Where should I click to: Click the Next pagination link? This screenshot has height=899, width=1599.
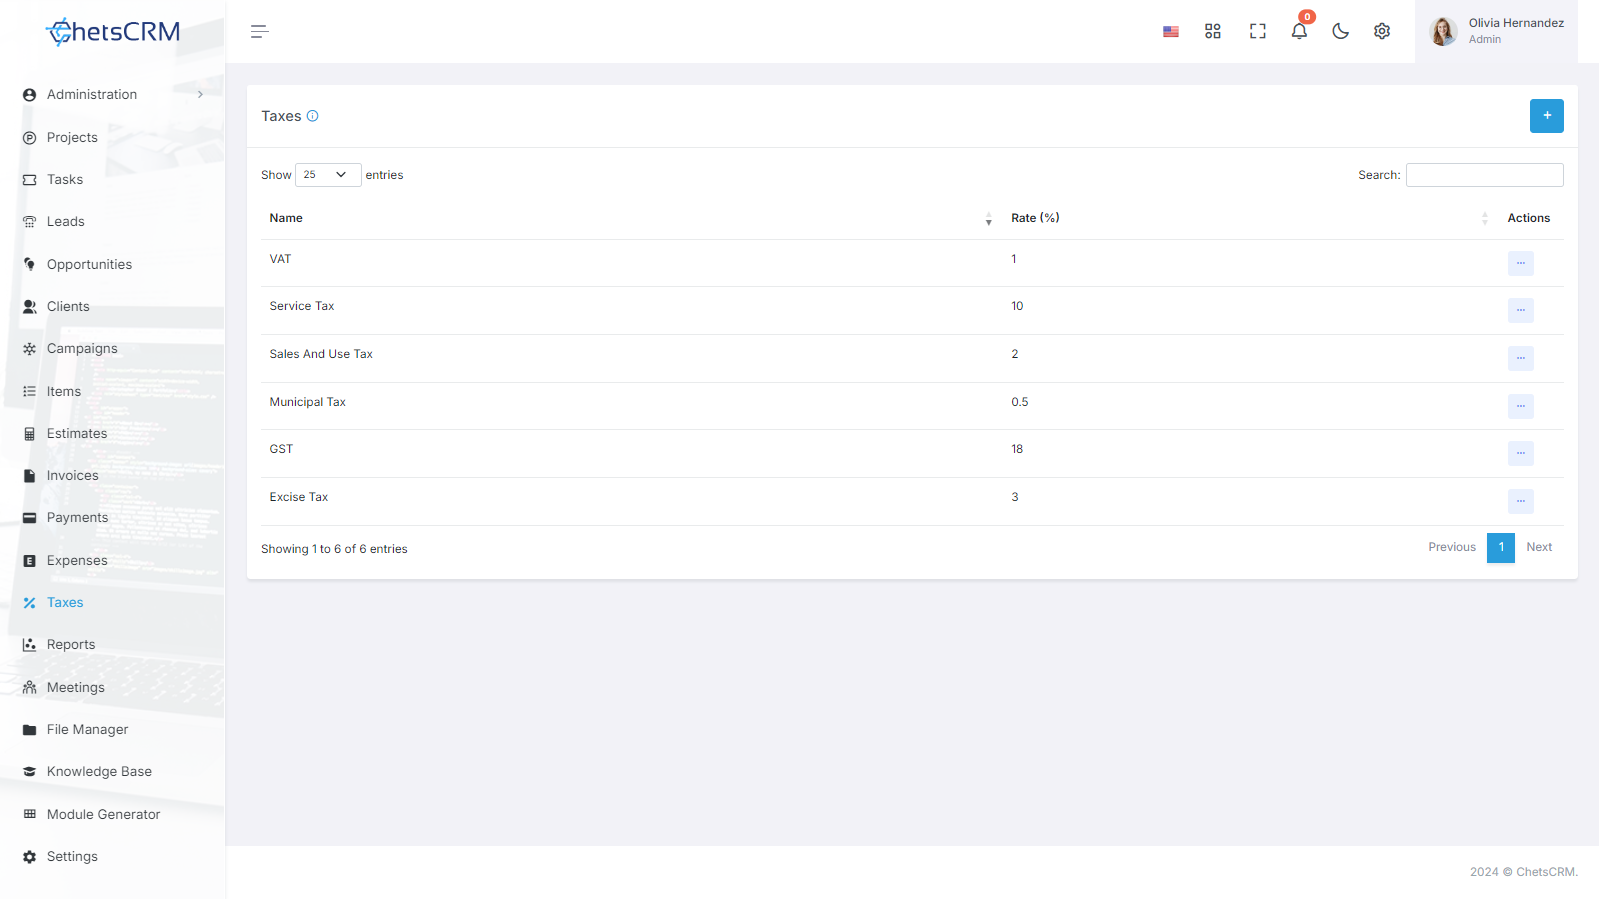coord(1539,547)
